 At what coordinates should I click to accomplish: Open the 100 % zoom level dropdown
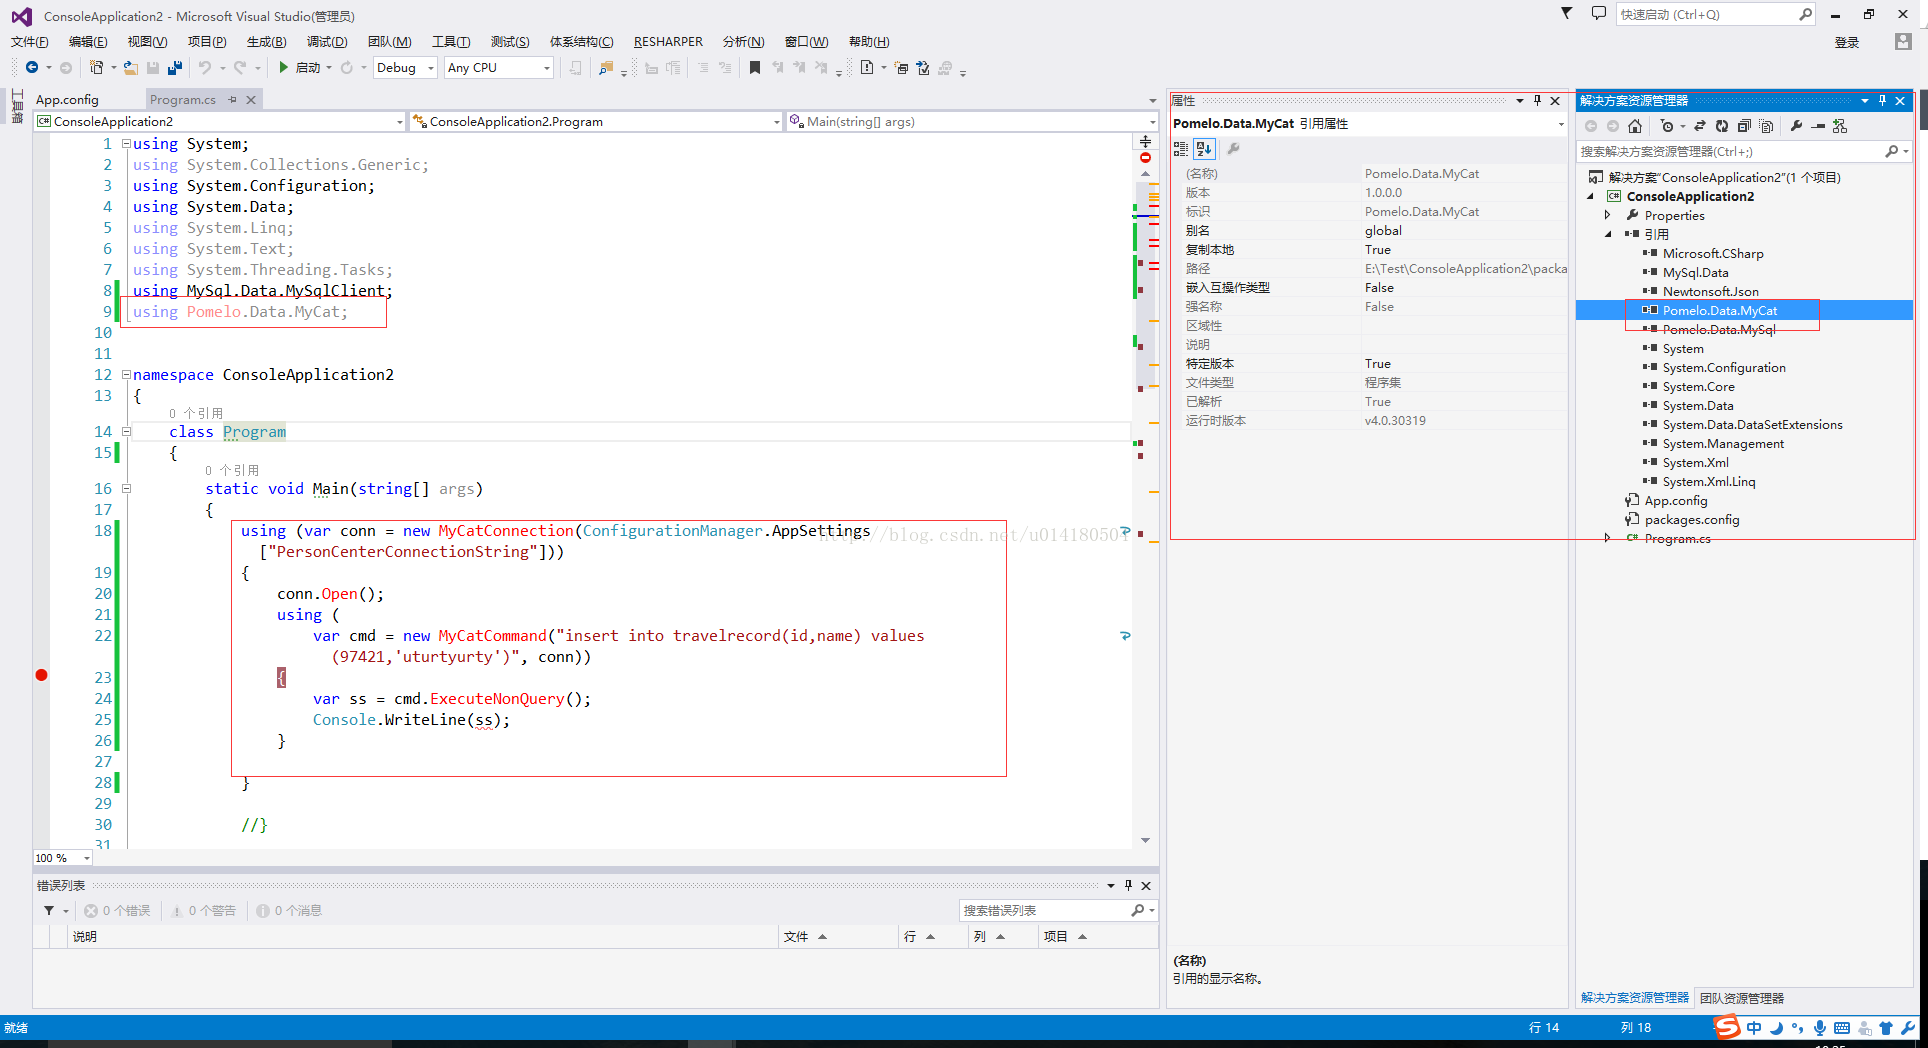coord(63,858)
